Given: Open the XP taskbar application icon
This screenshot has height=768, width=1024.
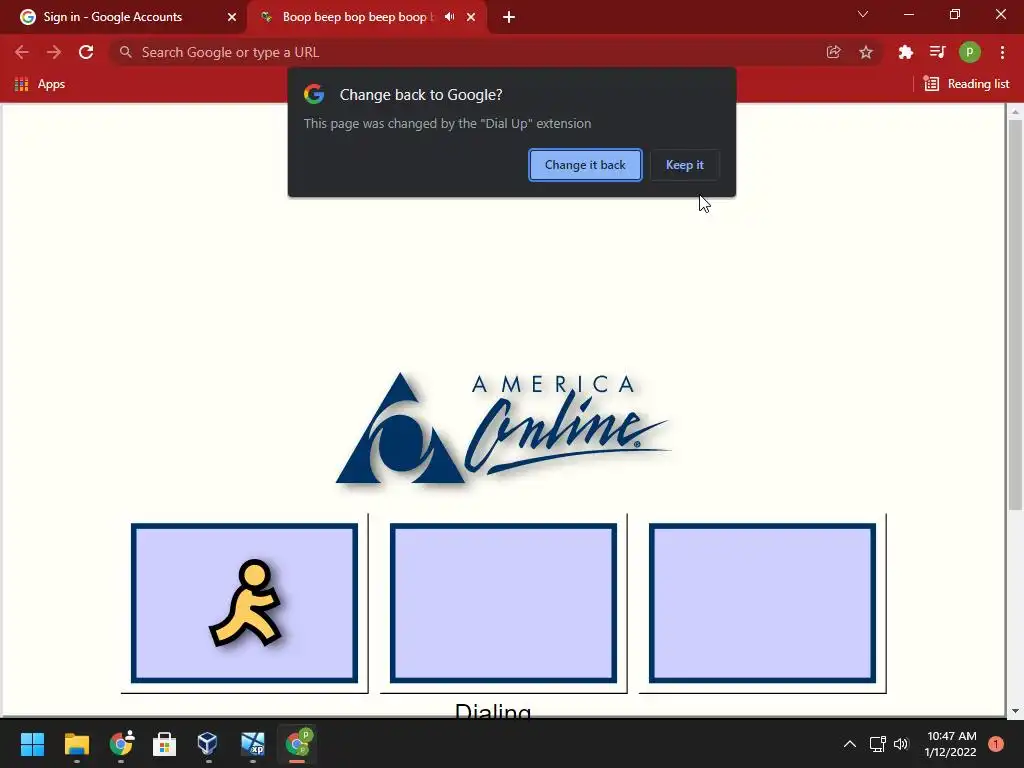Looking at the screenshot, I should tap(253, 744).
